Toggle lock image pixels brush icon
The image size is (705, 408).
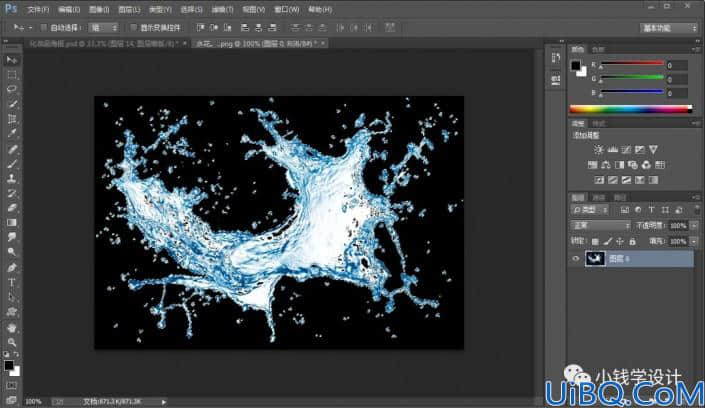click(x=607, y=242)
